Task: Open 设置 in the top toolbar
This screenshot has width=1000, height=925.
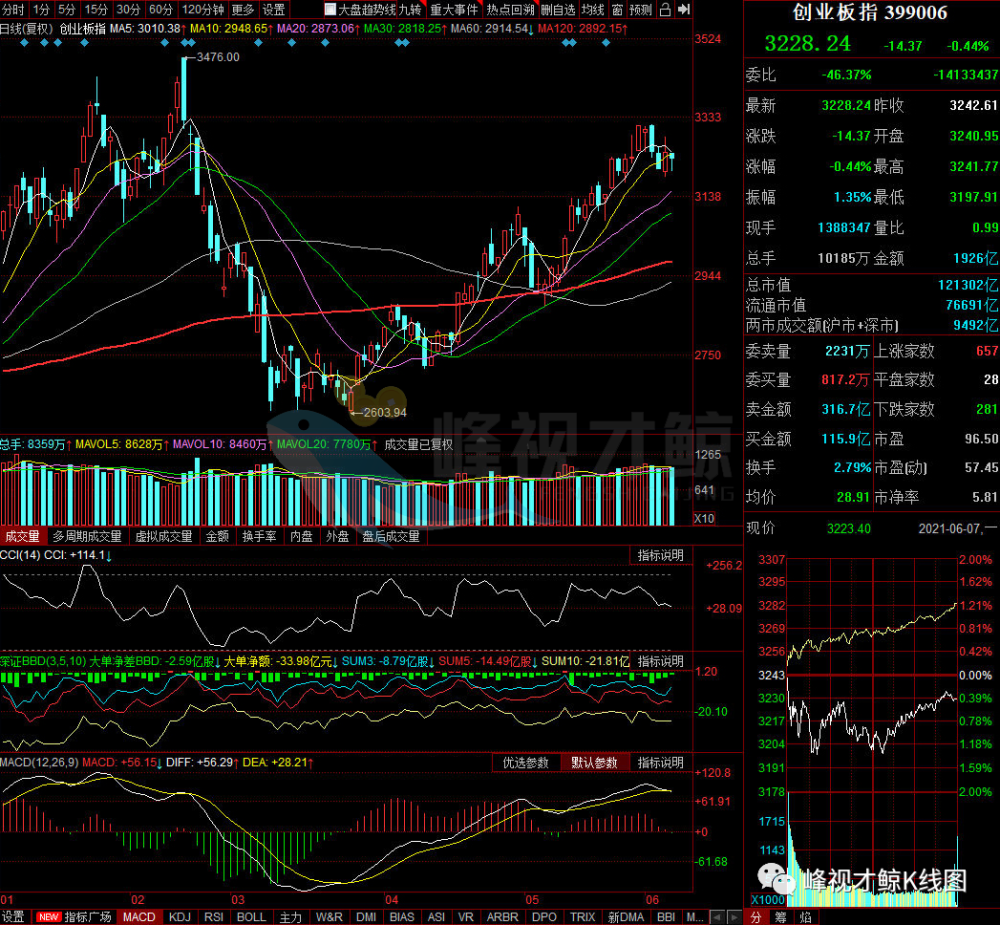Action: [274, 10]
